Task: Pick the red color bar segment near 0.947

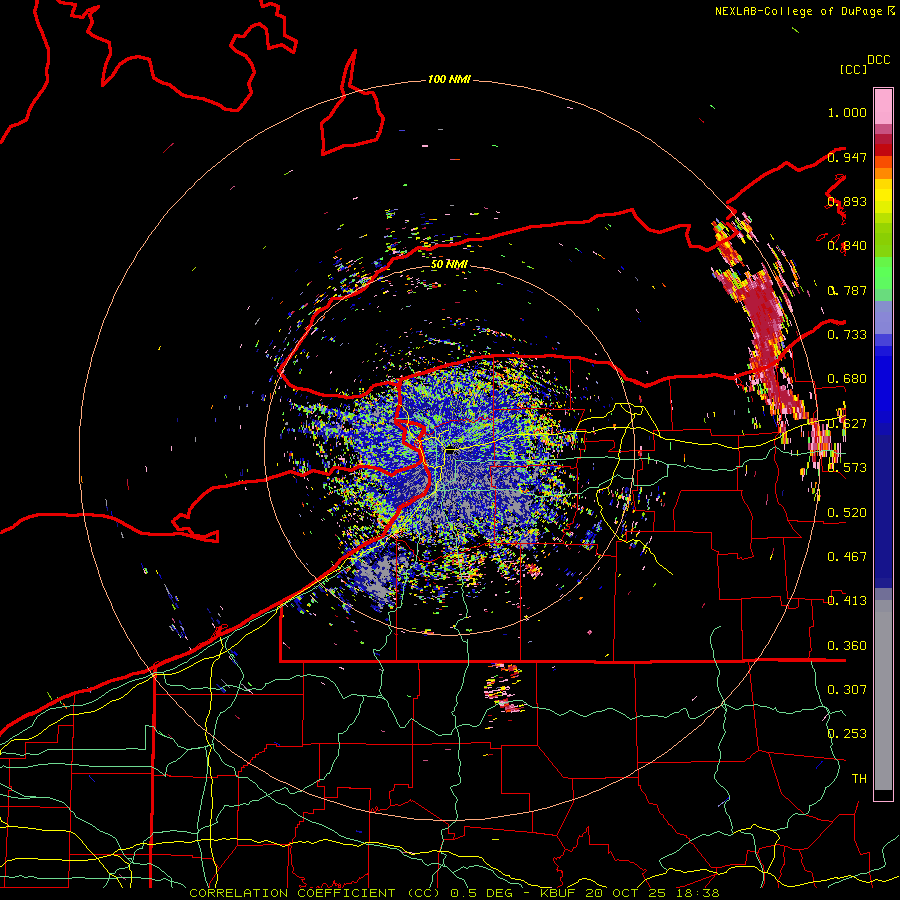Action: (x=883, y=150)
